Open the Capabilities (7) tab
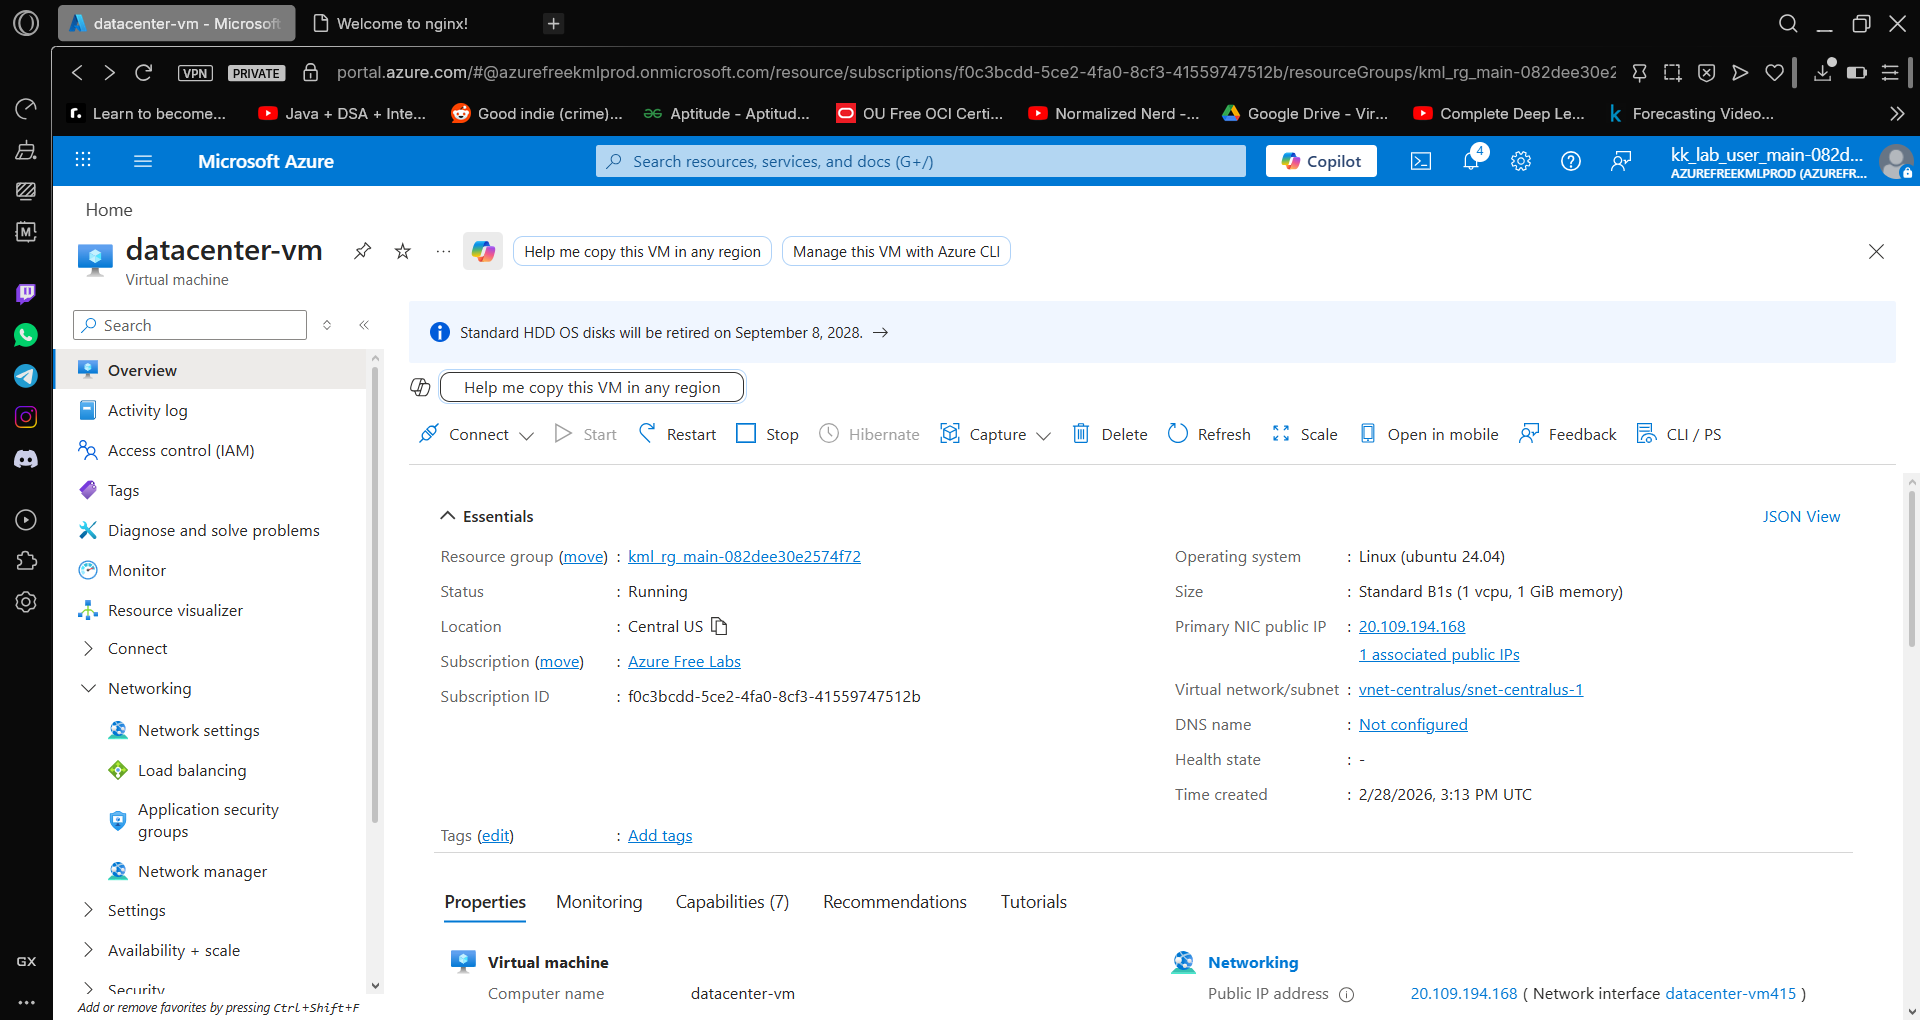Screen dimensions: 1920x1020 click(732, 902)
